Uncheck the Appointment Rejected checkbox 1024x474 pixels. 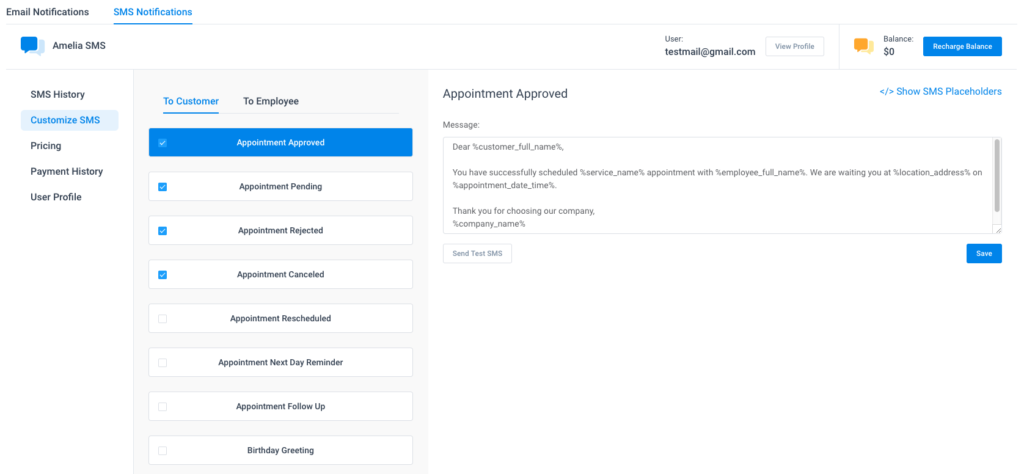pos(163,230)
